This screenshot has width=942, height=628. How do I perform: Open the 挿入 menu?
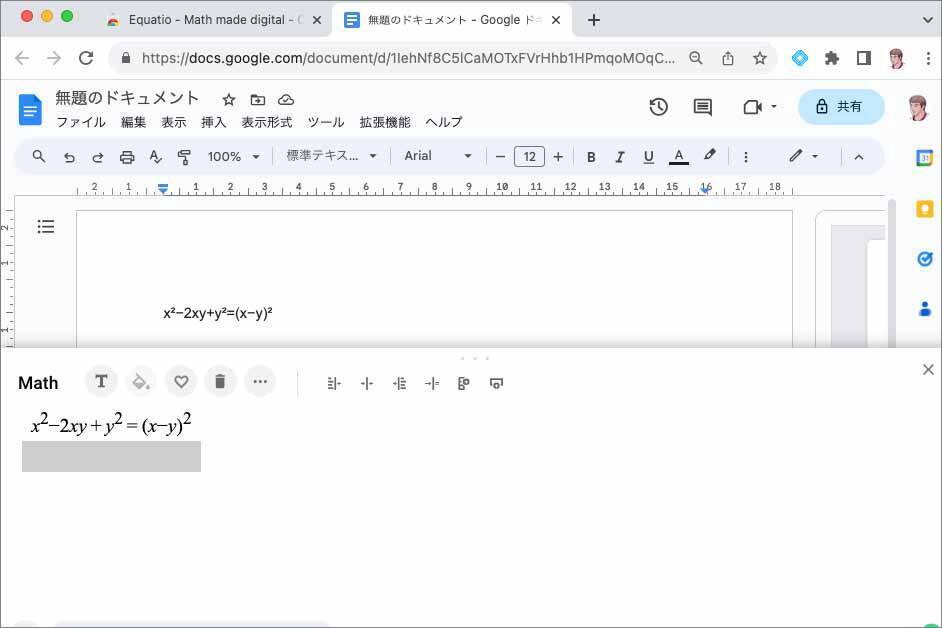click(213, 122)
